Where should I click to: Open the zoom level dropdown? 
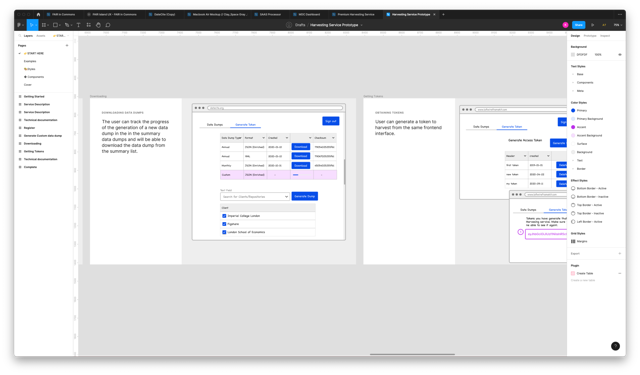pos(618,25)
